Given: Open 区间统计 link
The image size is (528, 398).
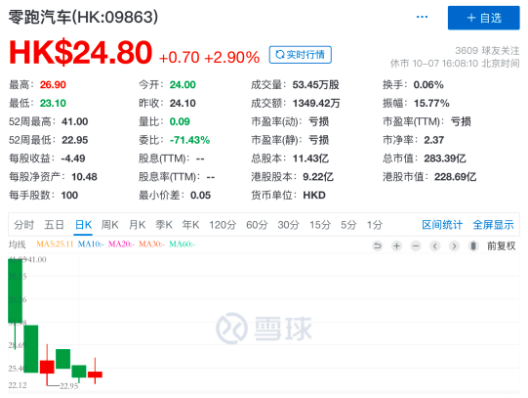Looking at the screenshot, I should [x=442, y=225].
